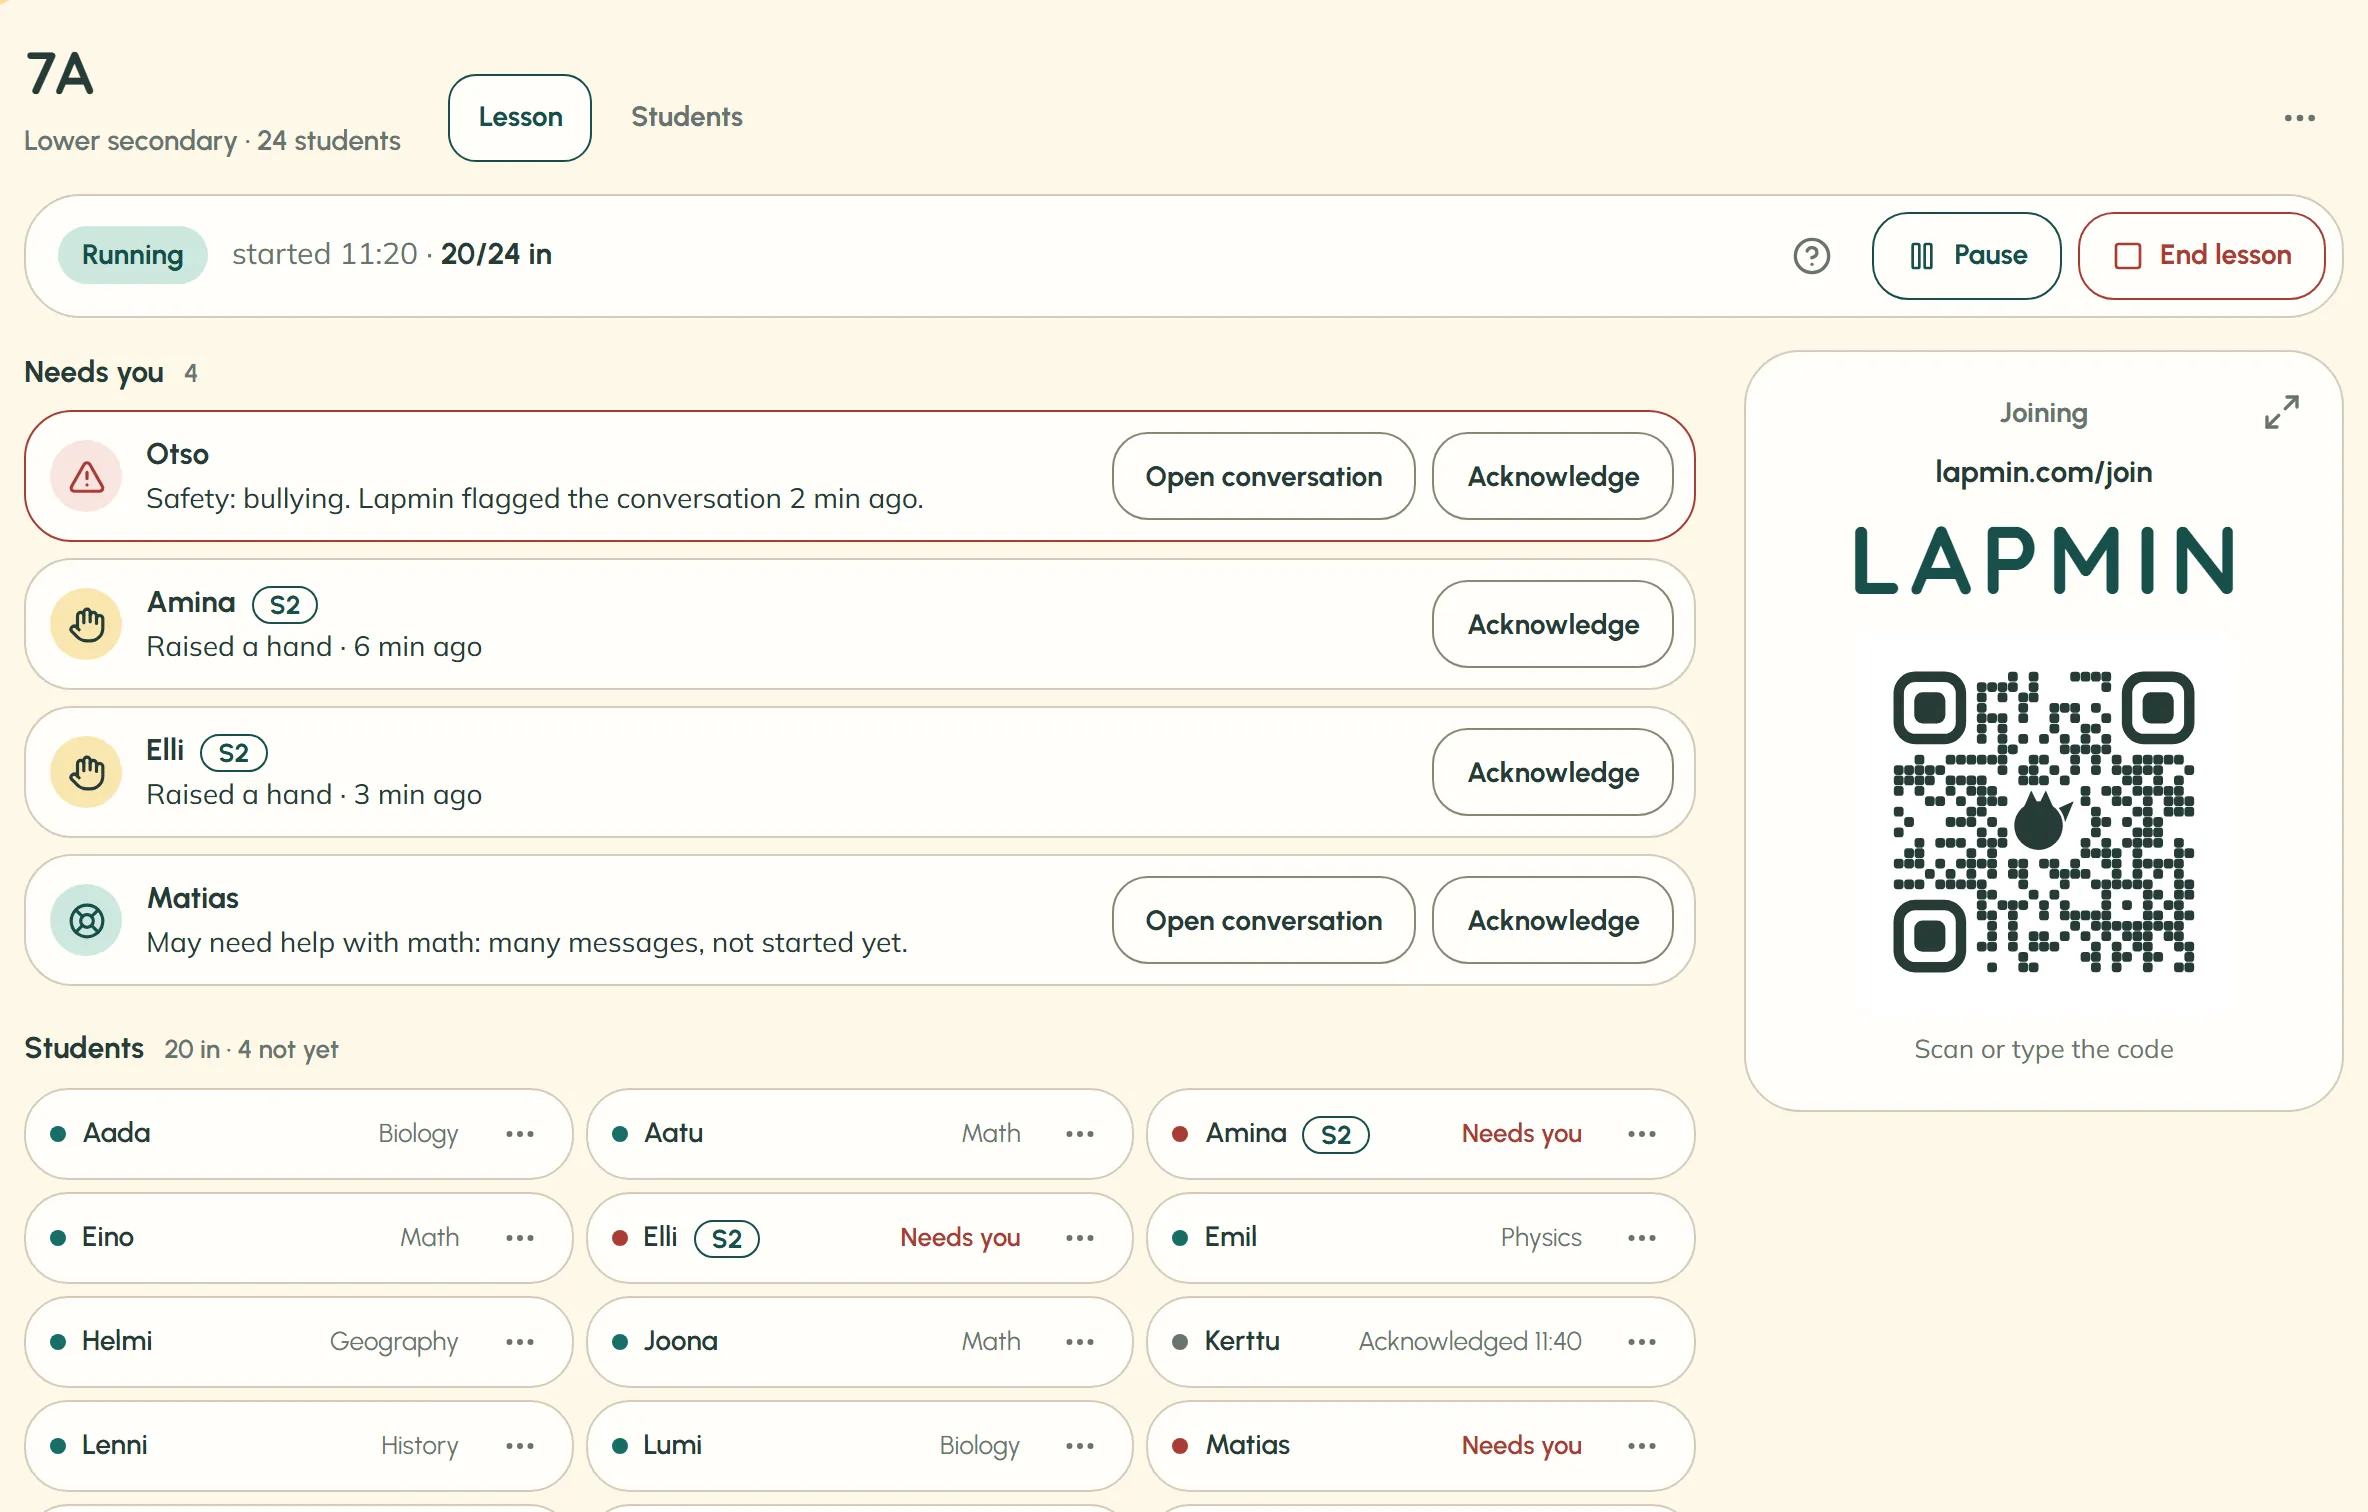Screen dimensions: 2368x1512
Task: Switch to the Students tab
Action: tap(687, 117)
